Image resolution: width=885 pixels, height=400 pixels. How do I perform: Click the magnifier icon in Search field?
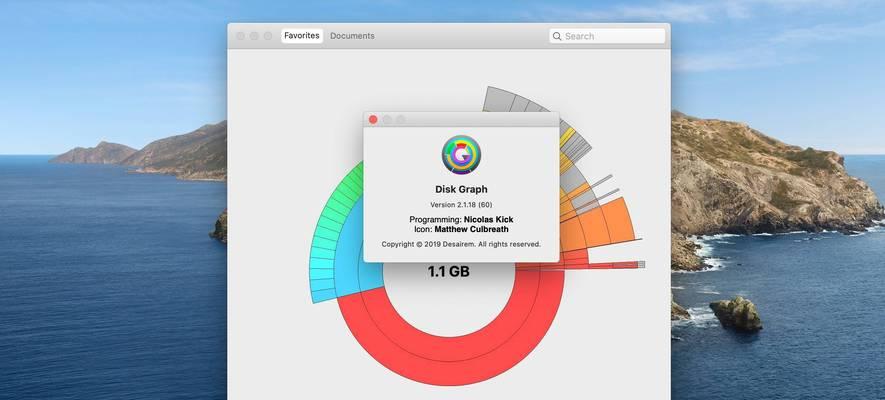(557, 36)
